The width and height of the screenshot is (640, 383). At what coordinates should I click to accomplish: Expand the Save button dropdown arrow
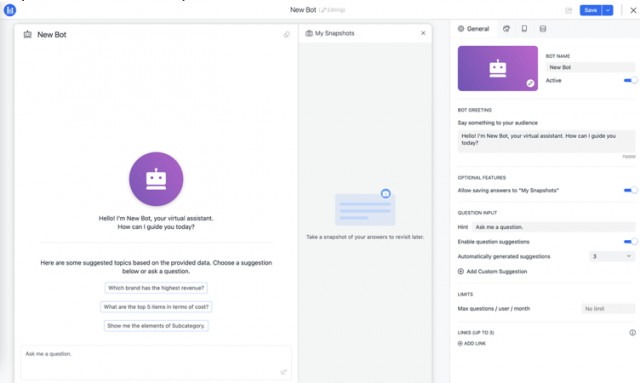608,10
